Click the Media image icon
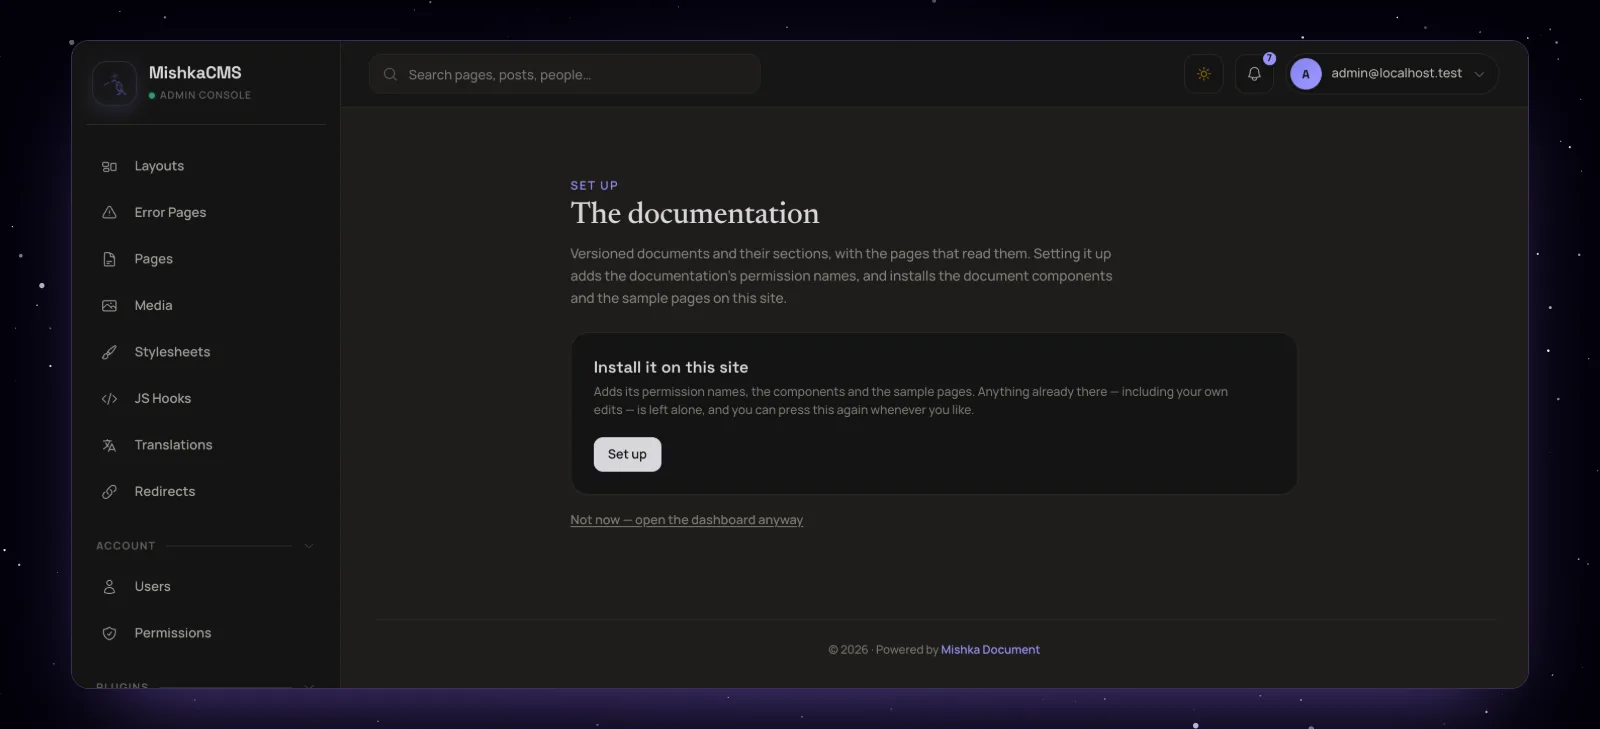Viewport: 1600px width, 729px height. 110,306
